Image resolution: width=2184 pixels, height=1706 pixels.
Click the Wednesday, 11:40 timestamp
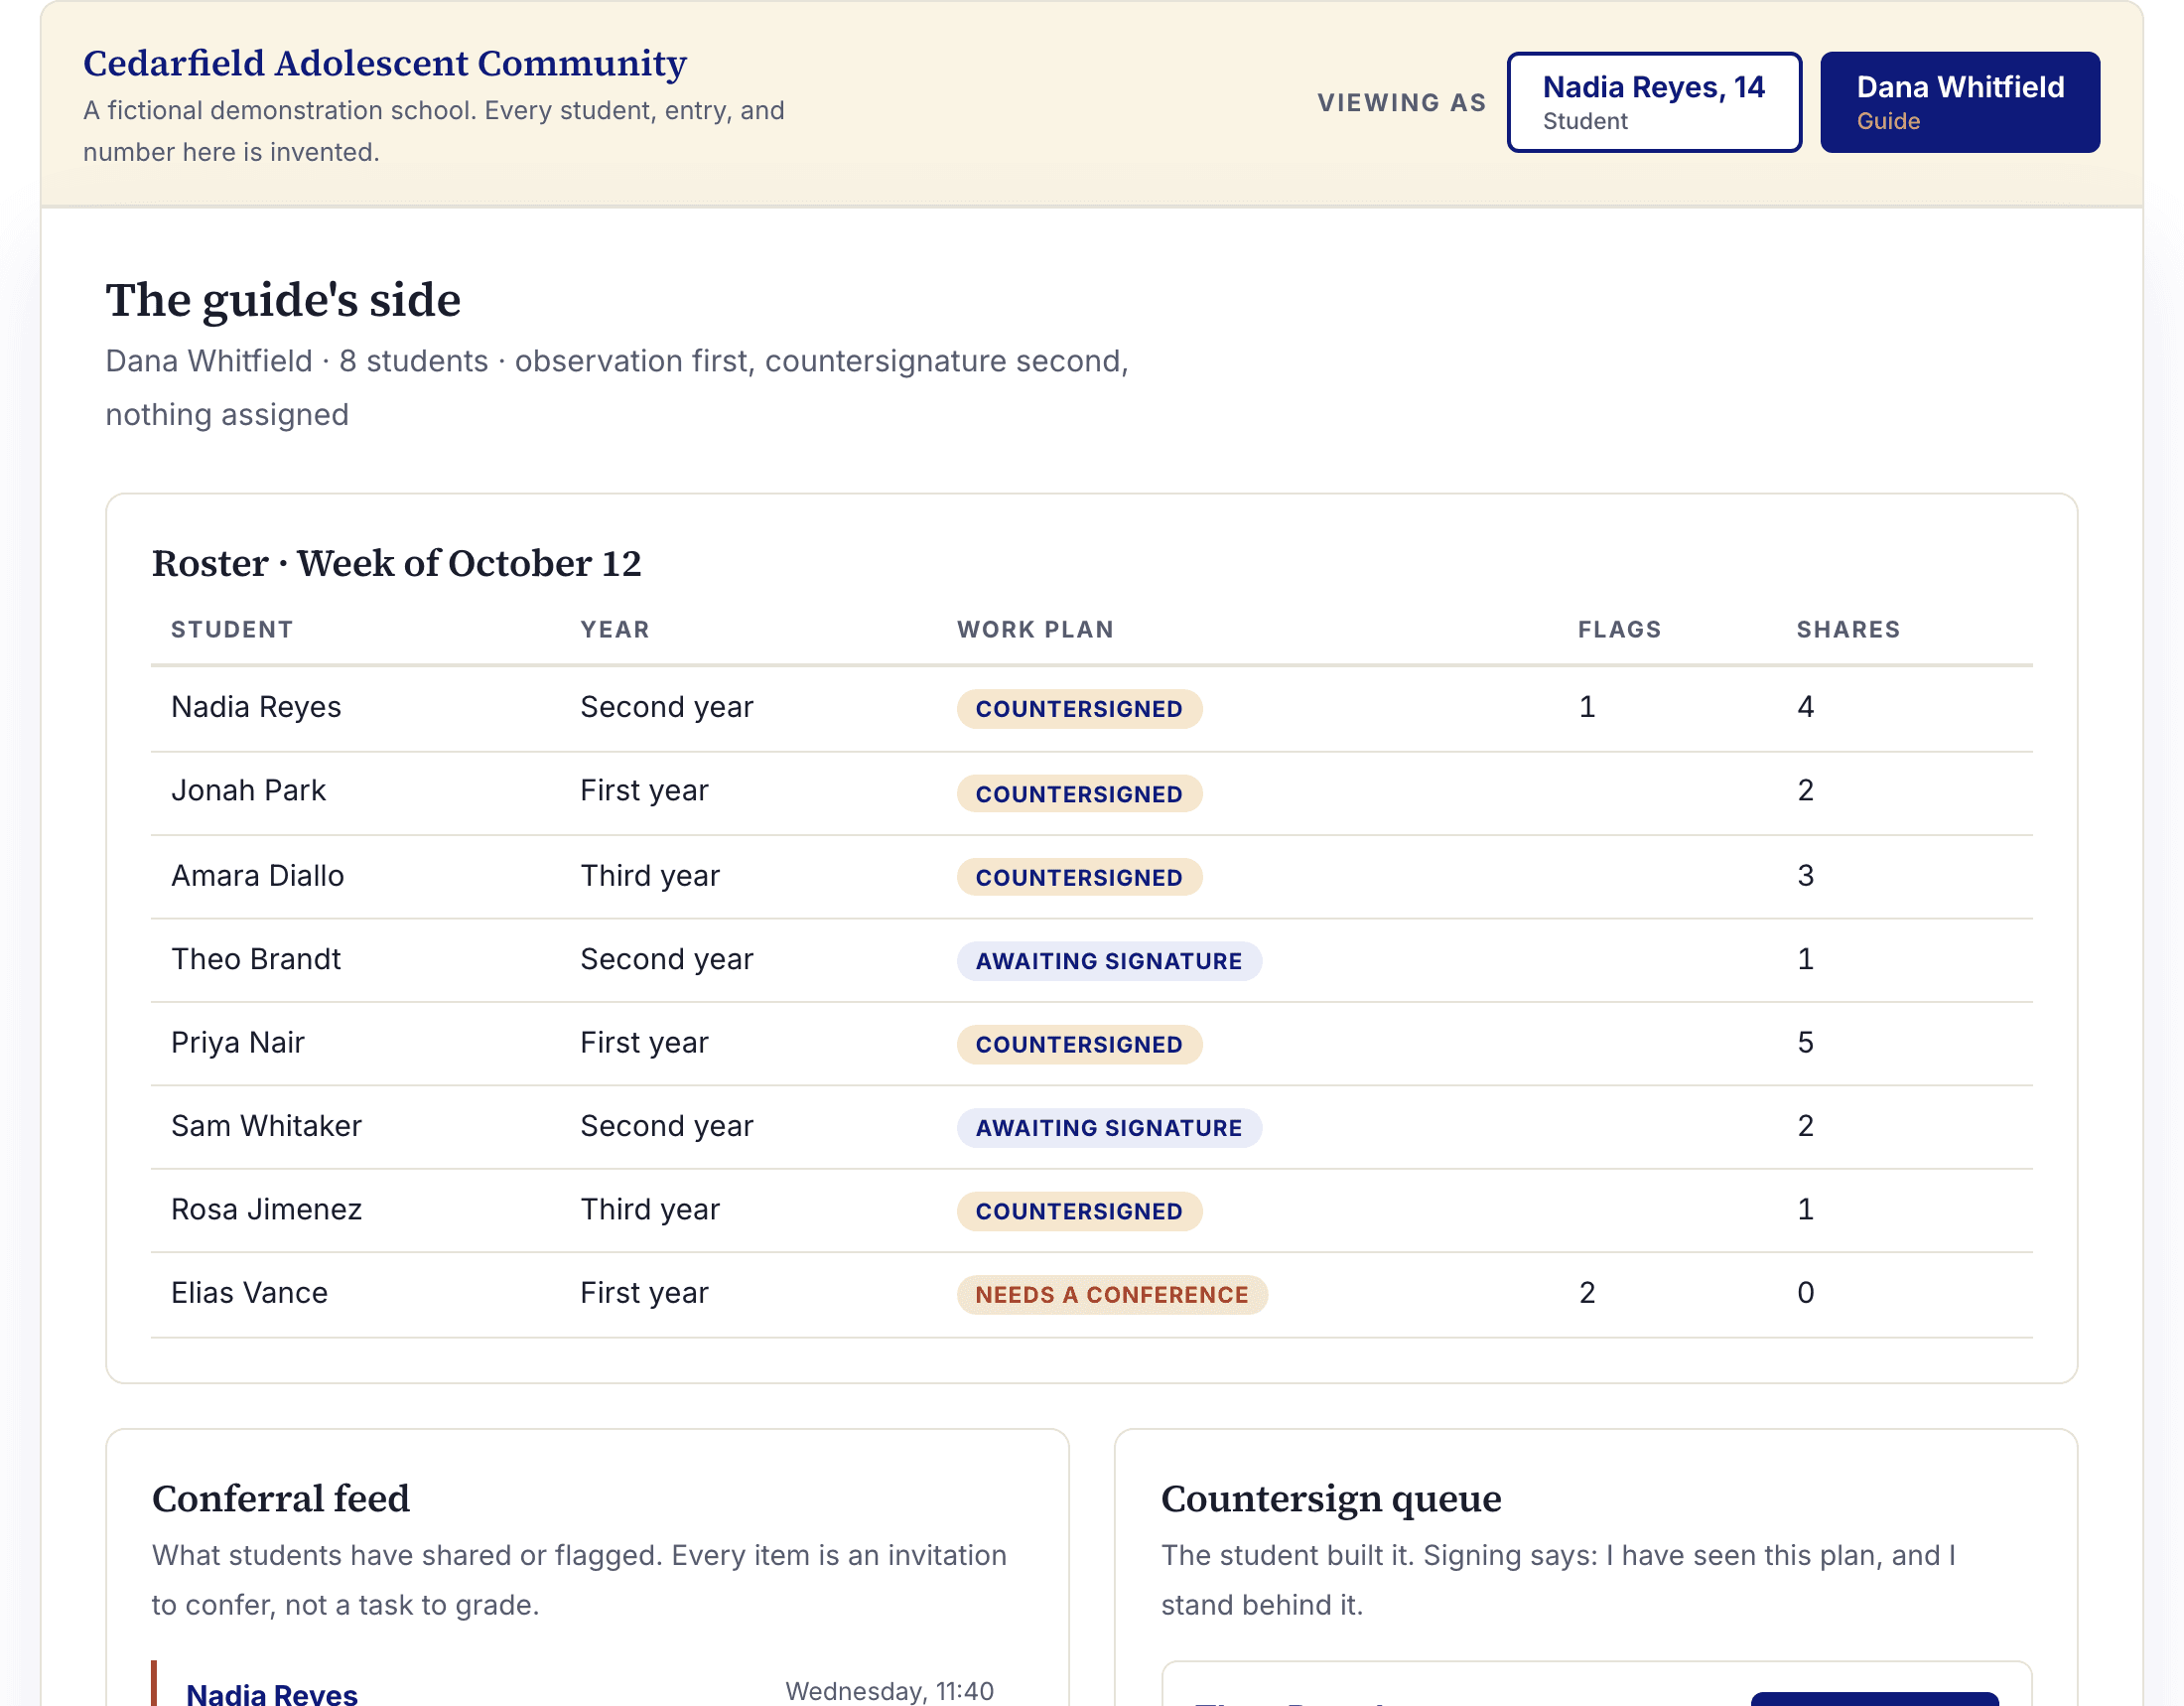(x=889, y=1691)
